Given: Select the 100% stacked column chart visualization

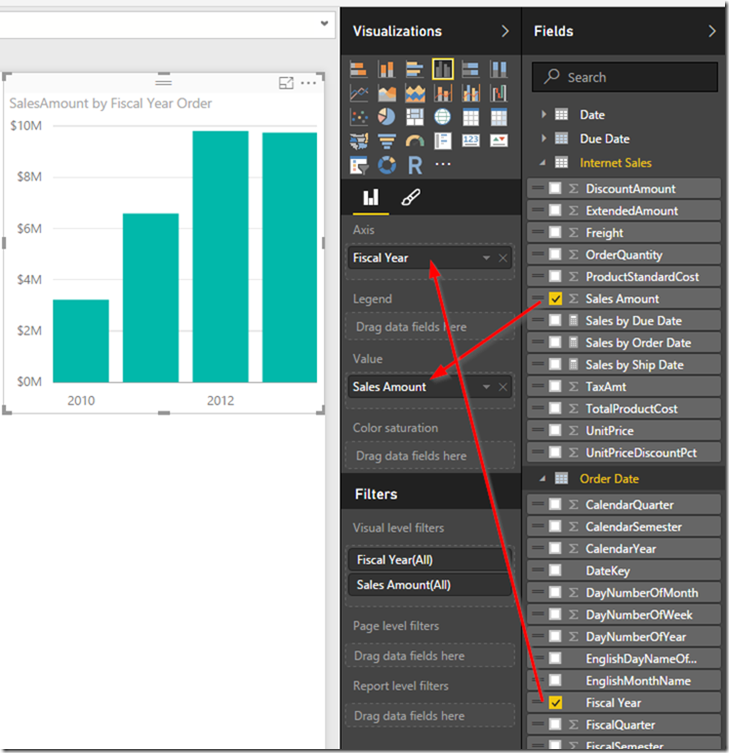Looking at the screenshot, I should pos(498,69).
